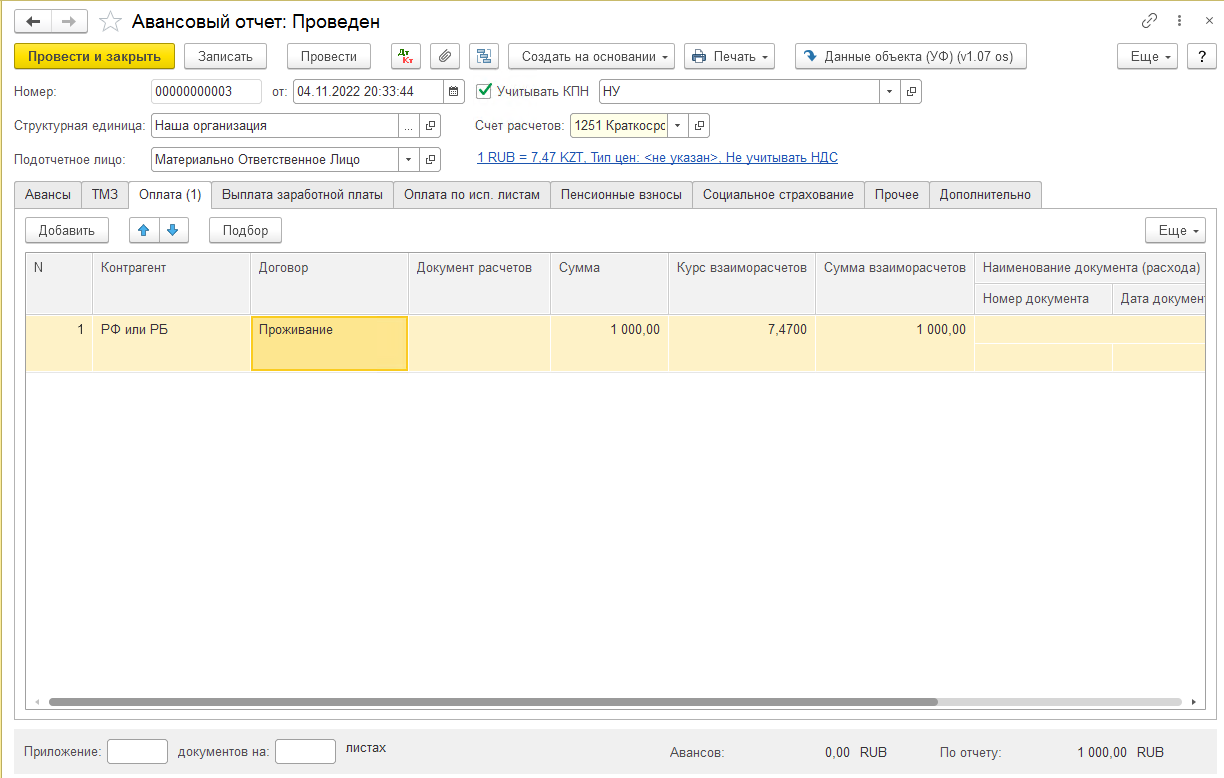
Task: Go back with the left arrow button
Action: [33, 21]
